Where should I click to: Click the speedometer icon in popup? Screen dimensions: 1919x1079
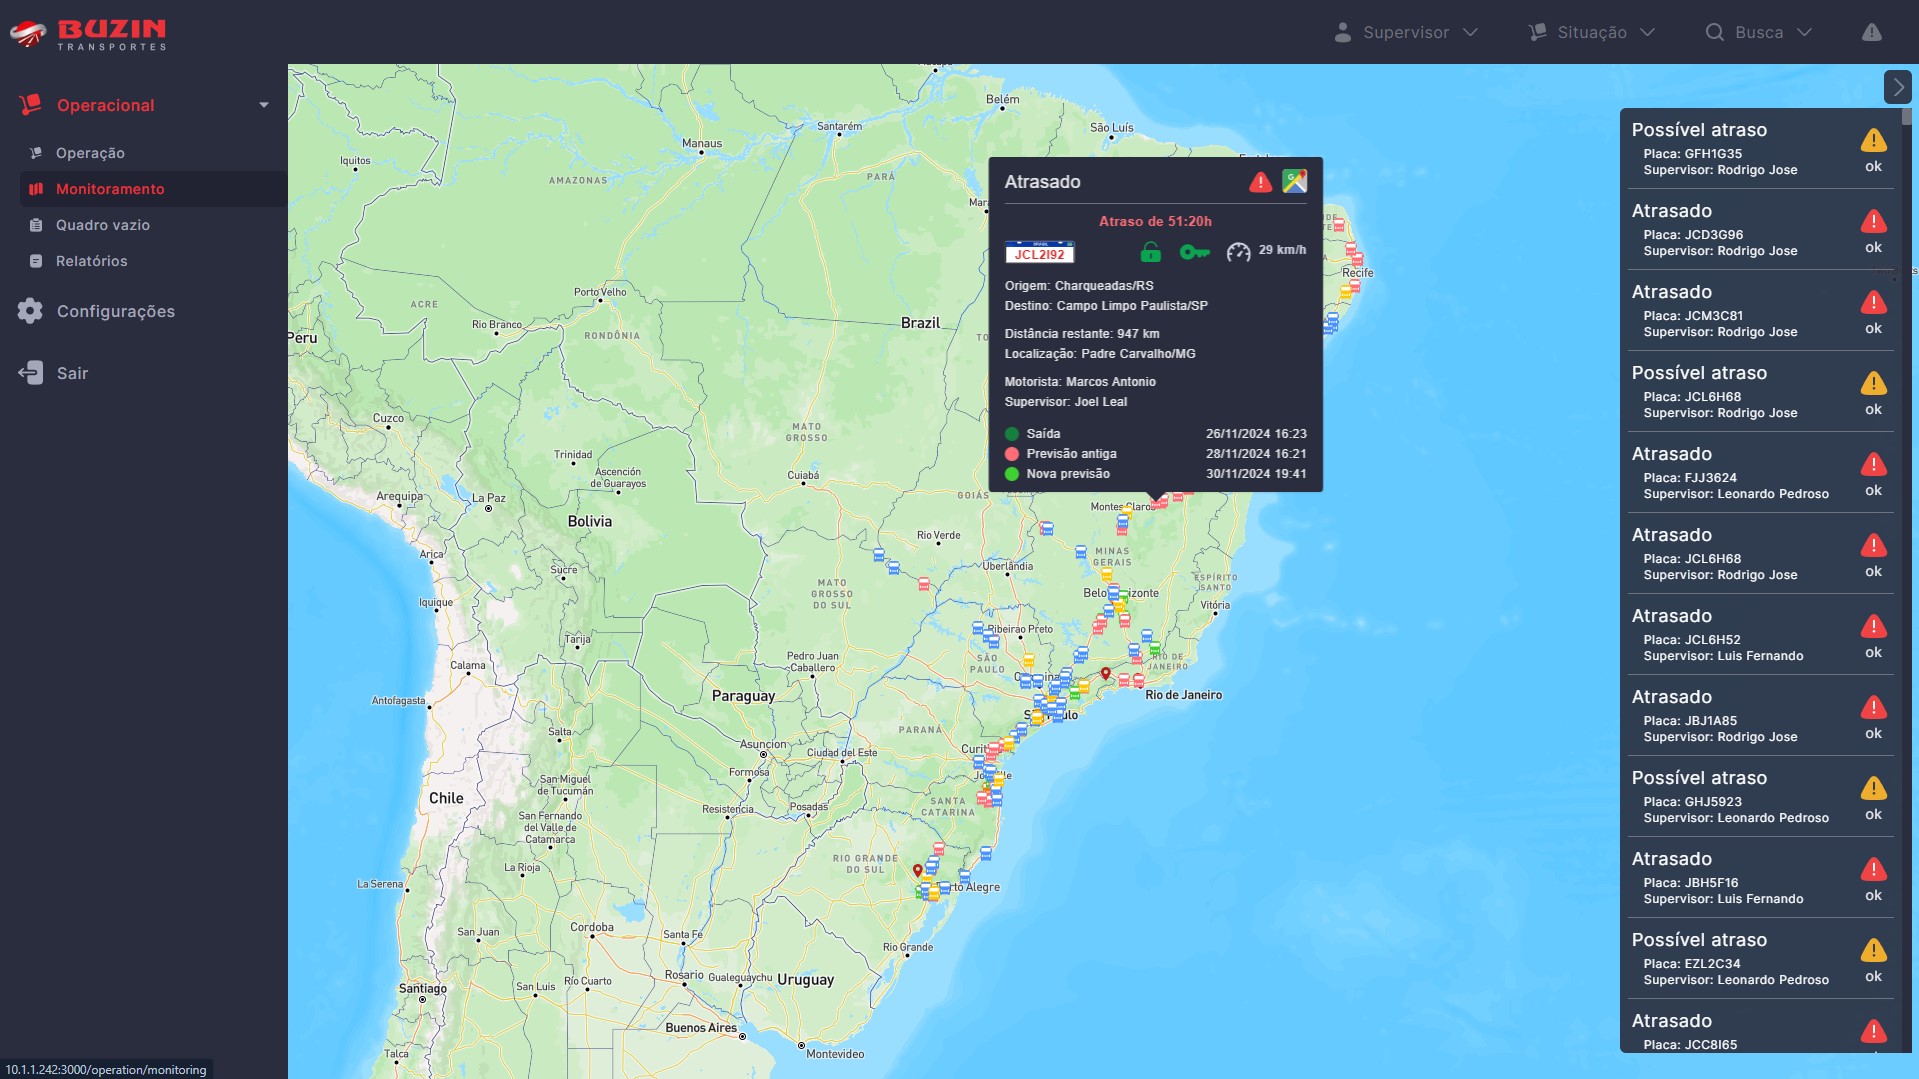(1238, 252)
